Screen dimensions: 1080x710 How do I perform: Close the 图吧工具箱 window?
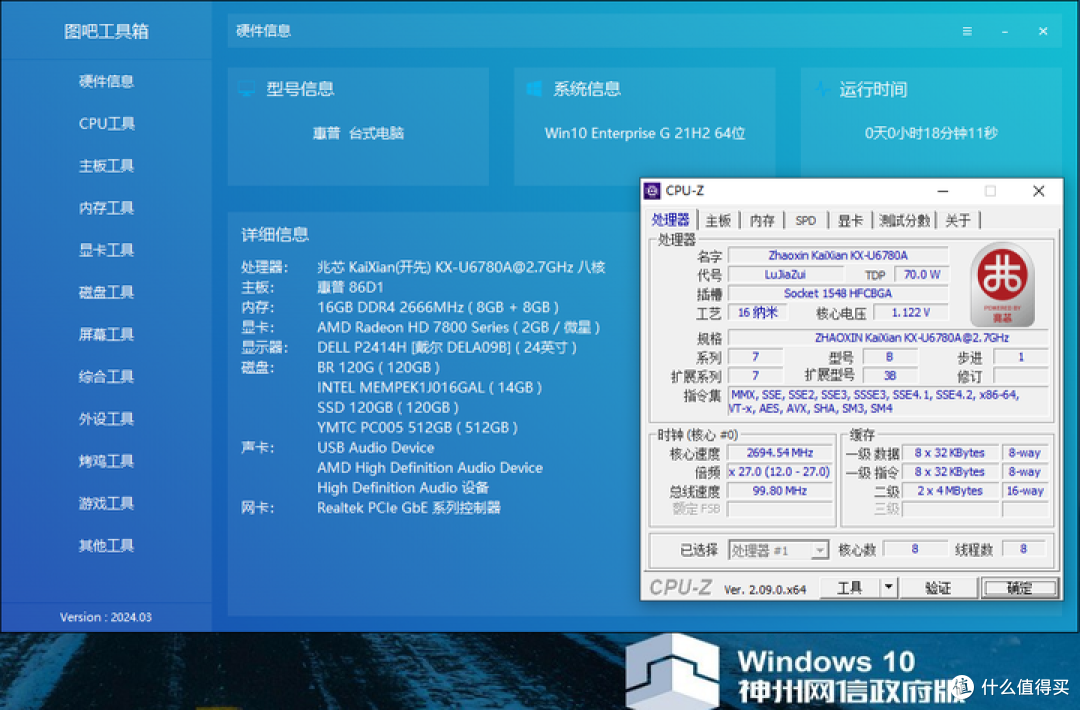pyautogui.click(x=1043, y=31)
